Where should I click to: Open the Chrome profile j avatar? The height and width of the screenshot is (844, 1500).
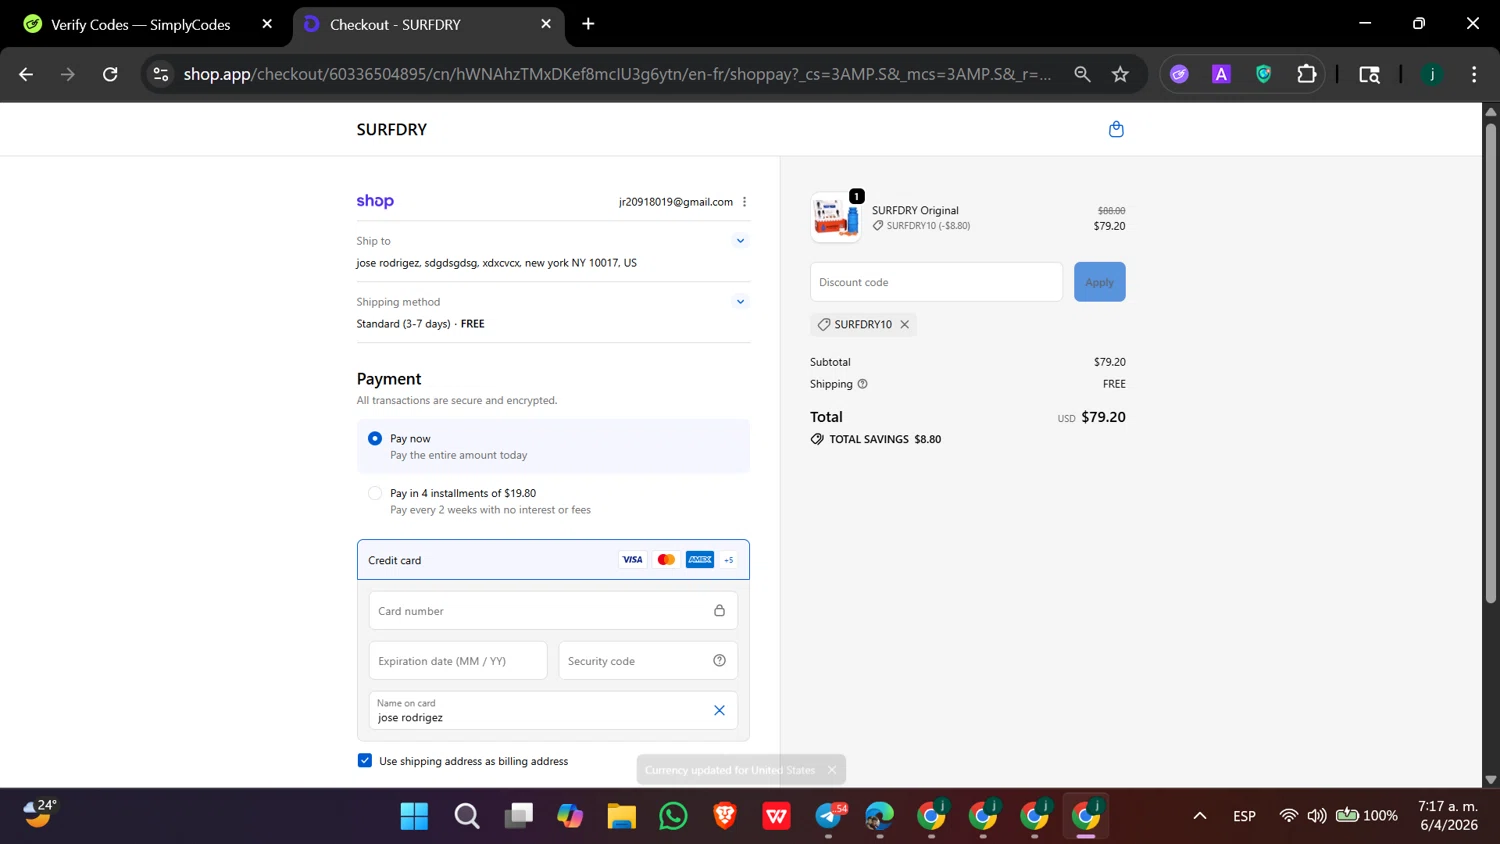pos(1432,74)
